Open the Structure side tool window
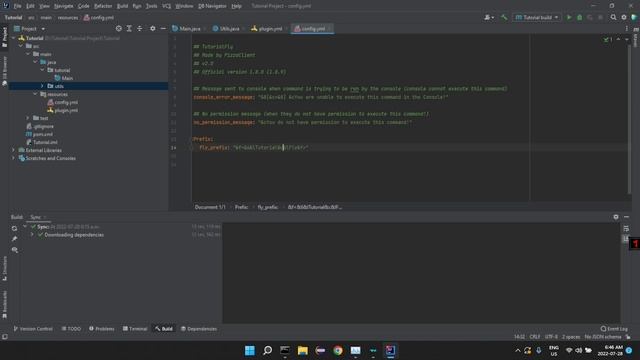Screen dimensions: 640x360 point(4,268)
